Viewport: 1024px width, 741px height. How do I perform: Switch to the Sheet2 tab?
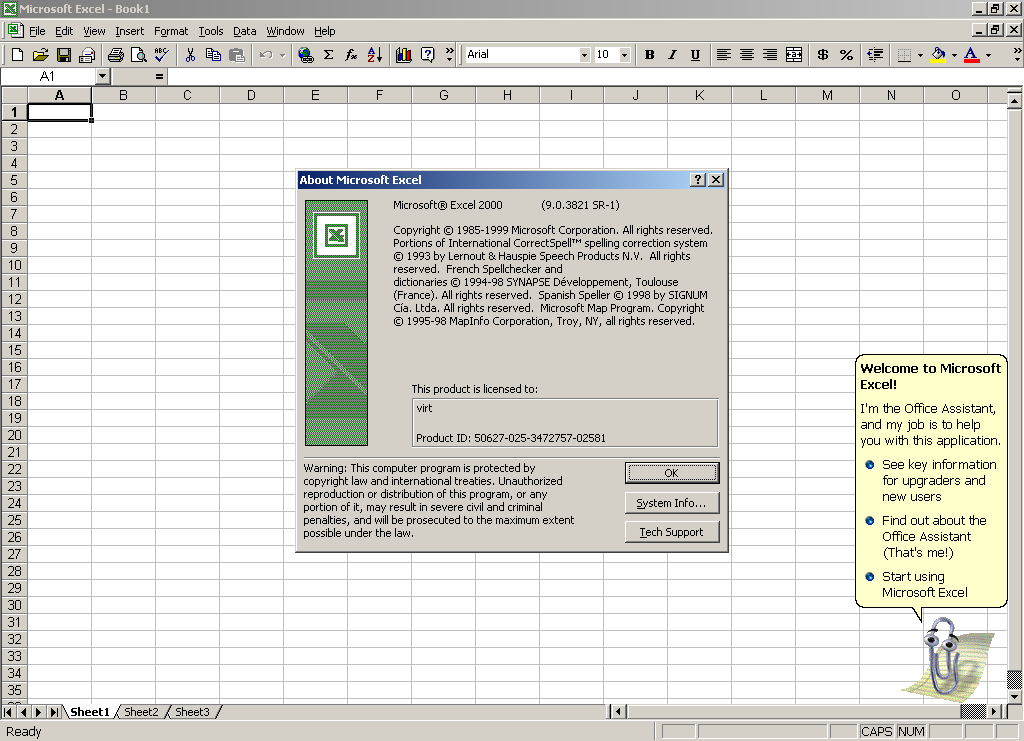(x=141, y=712)
